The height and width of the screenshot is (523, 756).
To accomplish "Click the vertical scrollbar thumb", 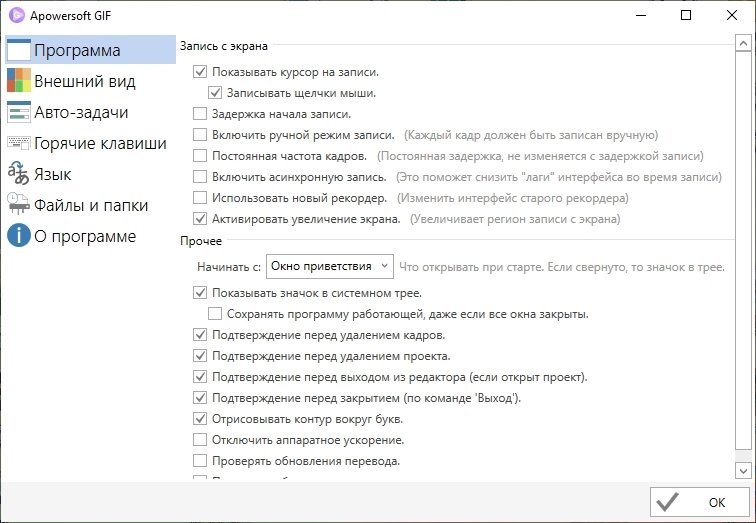I will click(743, 250).
